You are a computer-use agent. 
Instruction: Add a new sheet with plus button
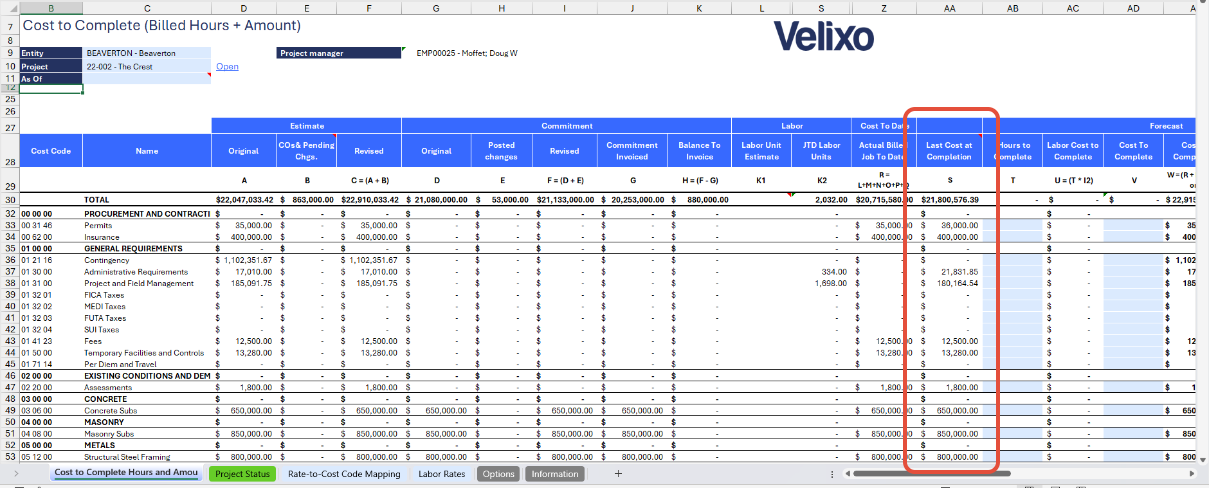click(618, 474)
